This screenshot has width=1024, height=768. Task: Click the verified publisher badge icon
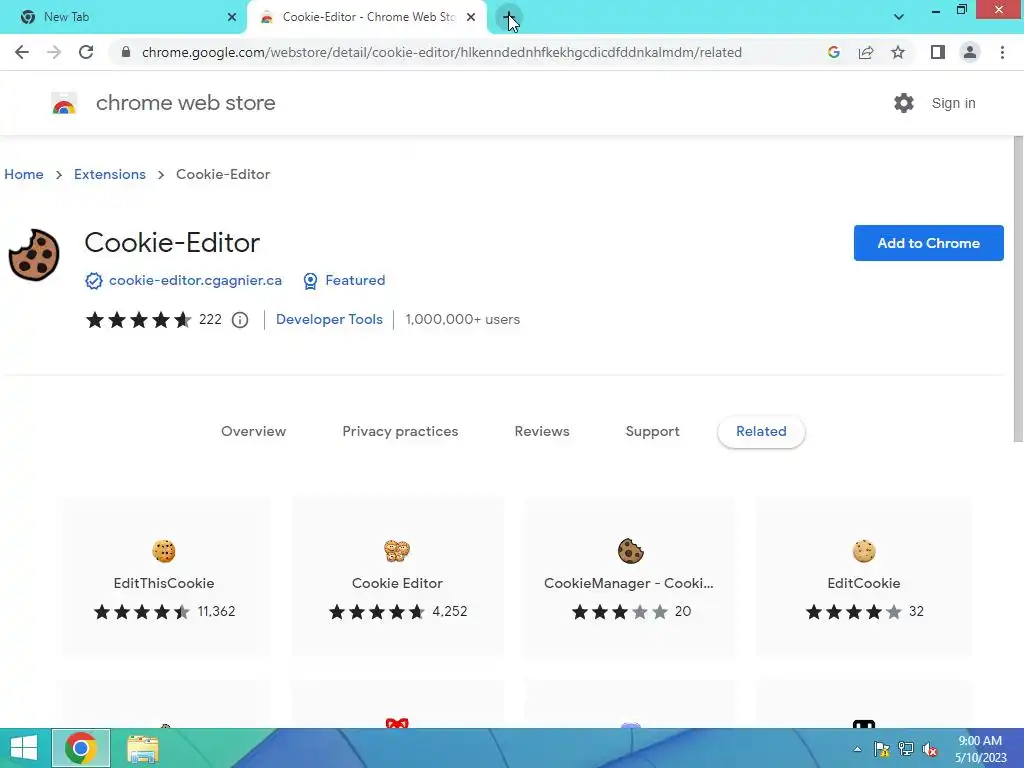tap(94, 281)
